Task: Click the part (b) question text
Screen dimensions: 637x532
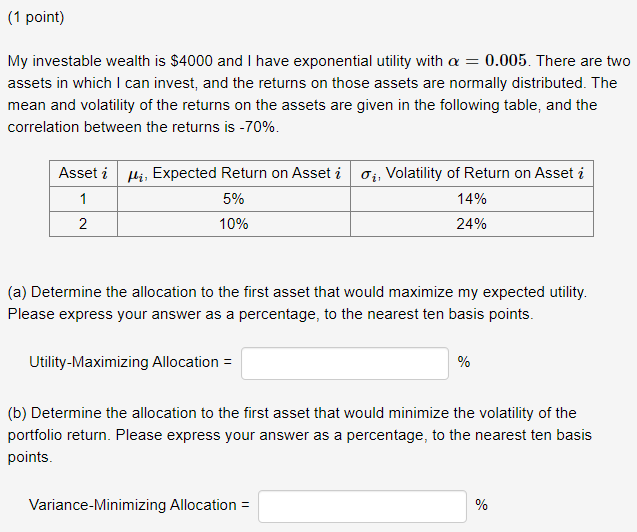Action: click(x=300, y=435)
